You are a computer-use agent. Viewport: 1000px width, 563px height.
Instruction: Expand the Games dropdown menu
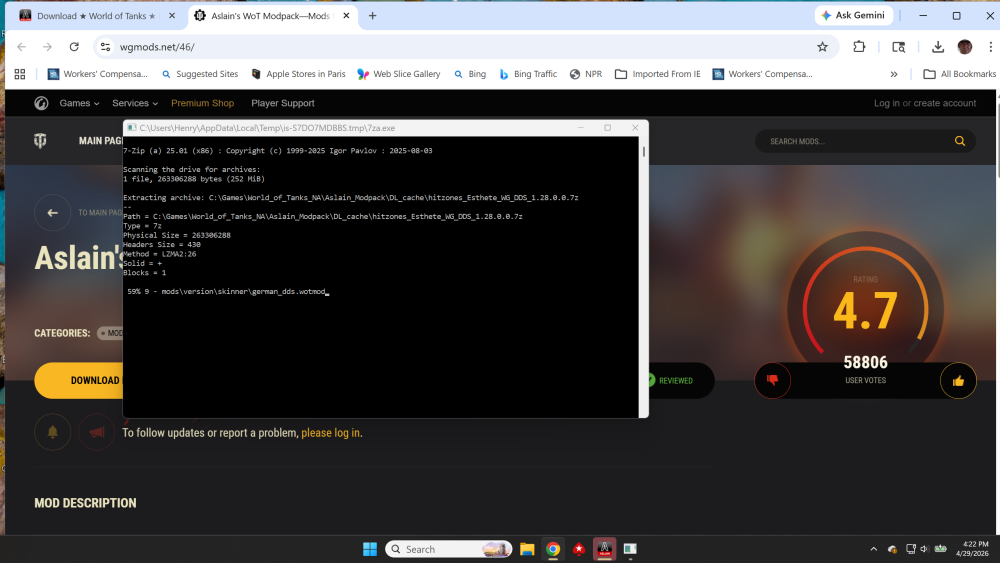79,103
